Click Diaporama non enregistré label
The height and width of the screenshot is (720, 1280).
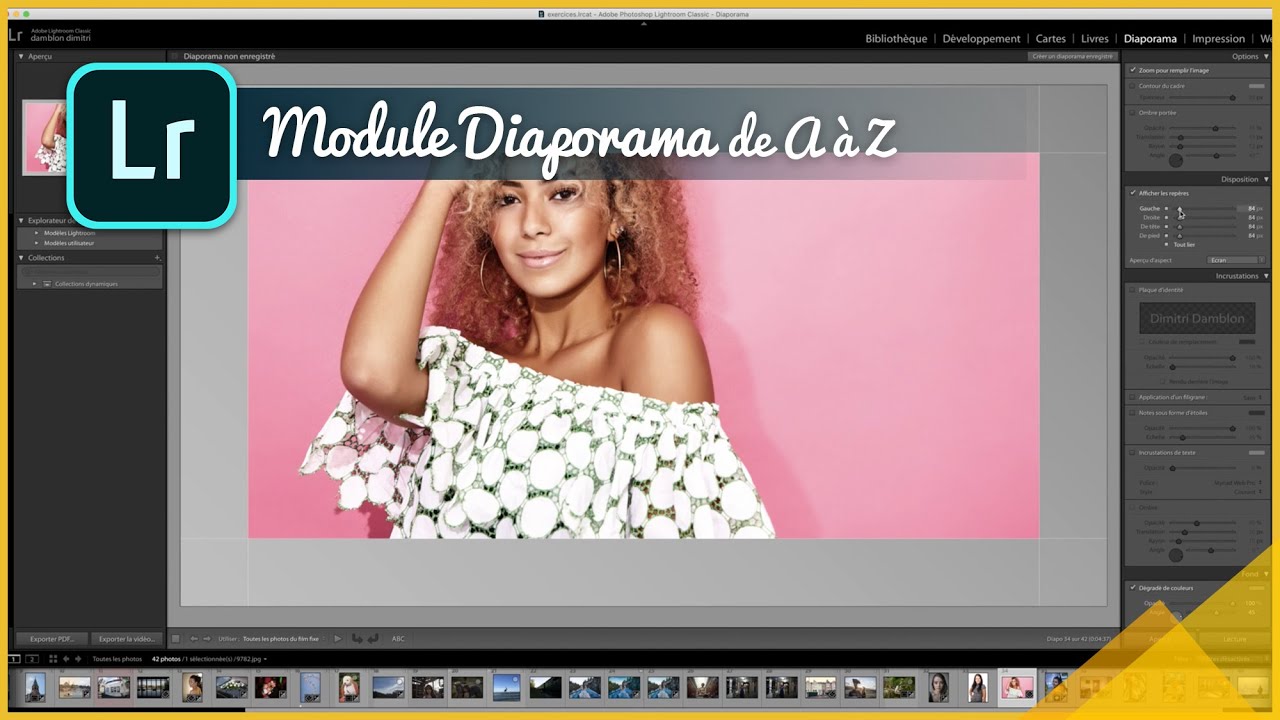point(229,57)
